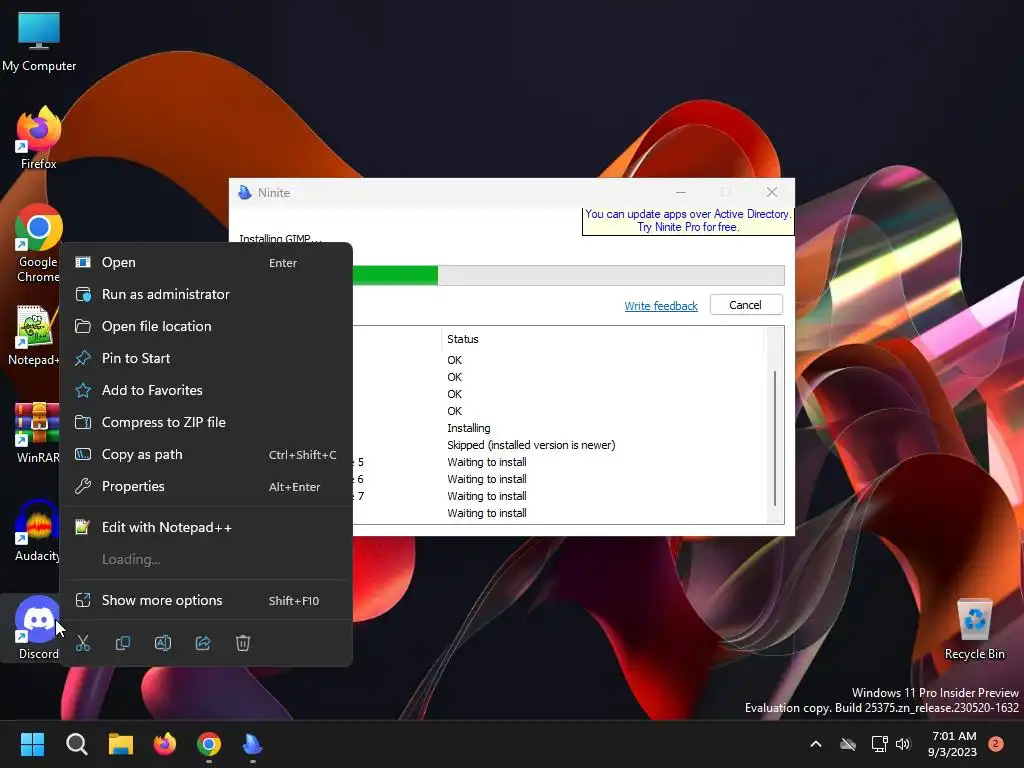The image size is (1024, 768).
Task: Click the Ninite icon in title bar
Action: pyautogui.click(x=245, y=193)
